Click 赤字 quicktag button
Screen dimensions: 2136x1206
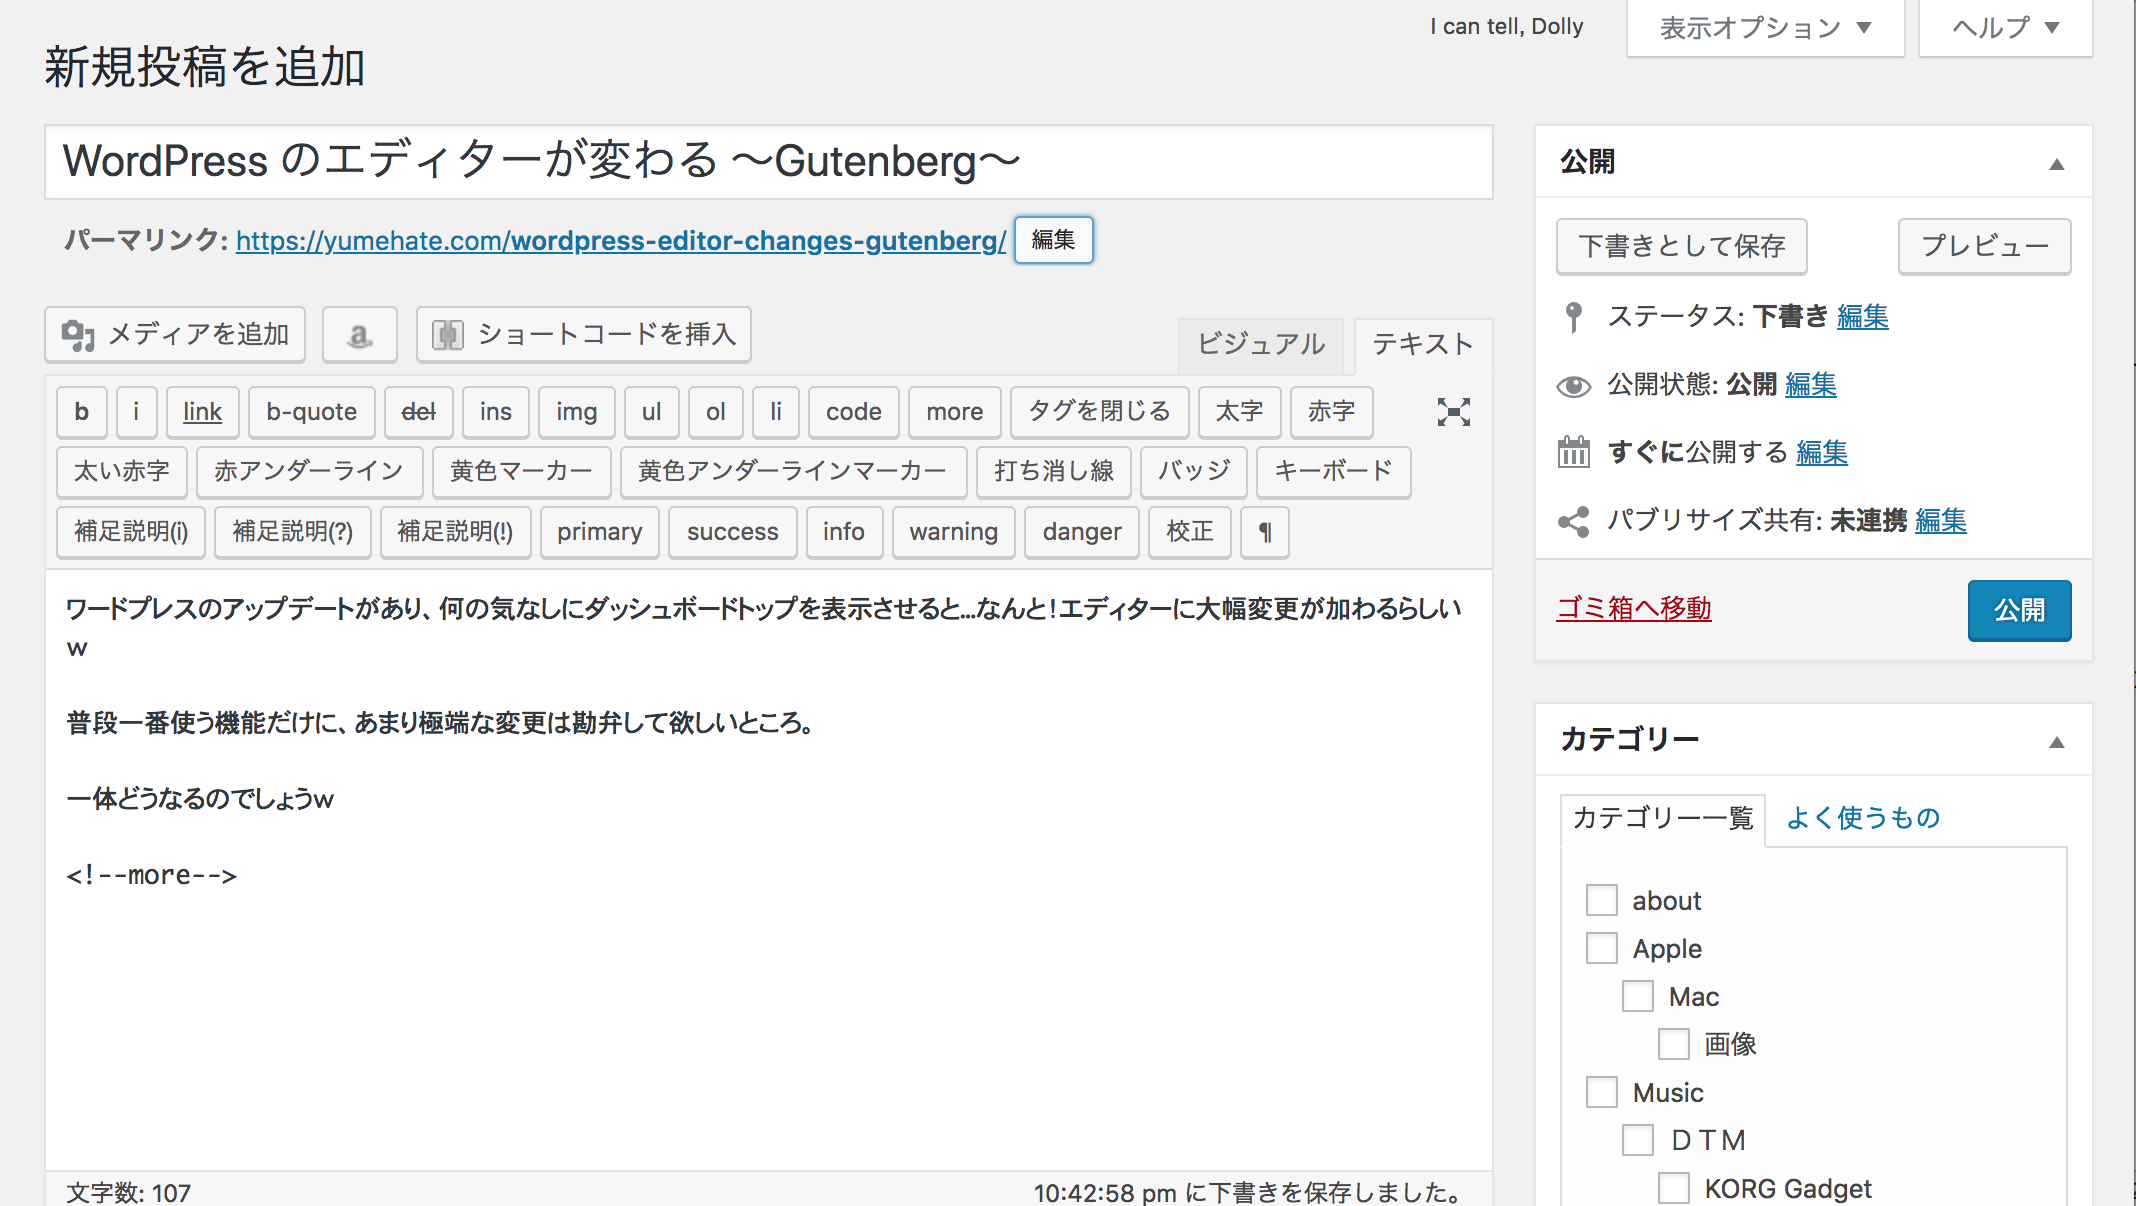(x=1332, y=412)
